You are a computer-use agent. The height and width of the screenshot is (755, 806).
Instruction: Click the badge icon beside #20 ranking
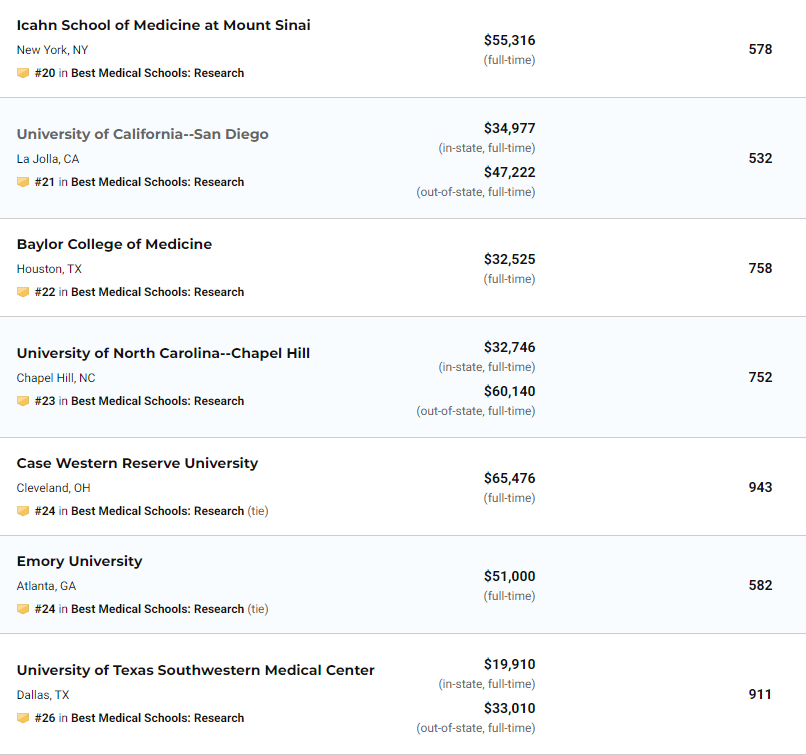[23, 73]
